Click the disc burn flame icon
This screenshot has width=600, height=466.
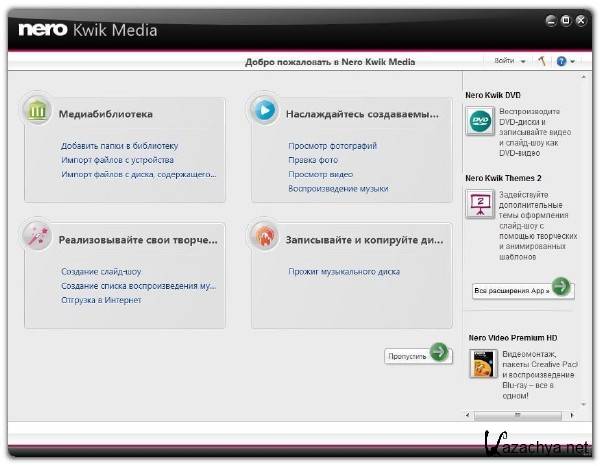[x=266, y=236]
